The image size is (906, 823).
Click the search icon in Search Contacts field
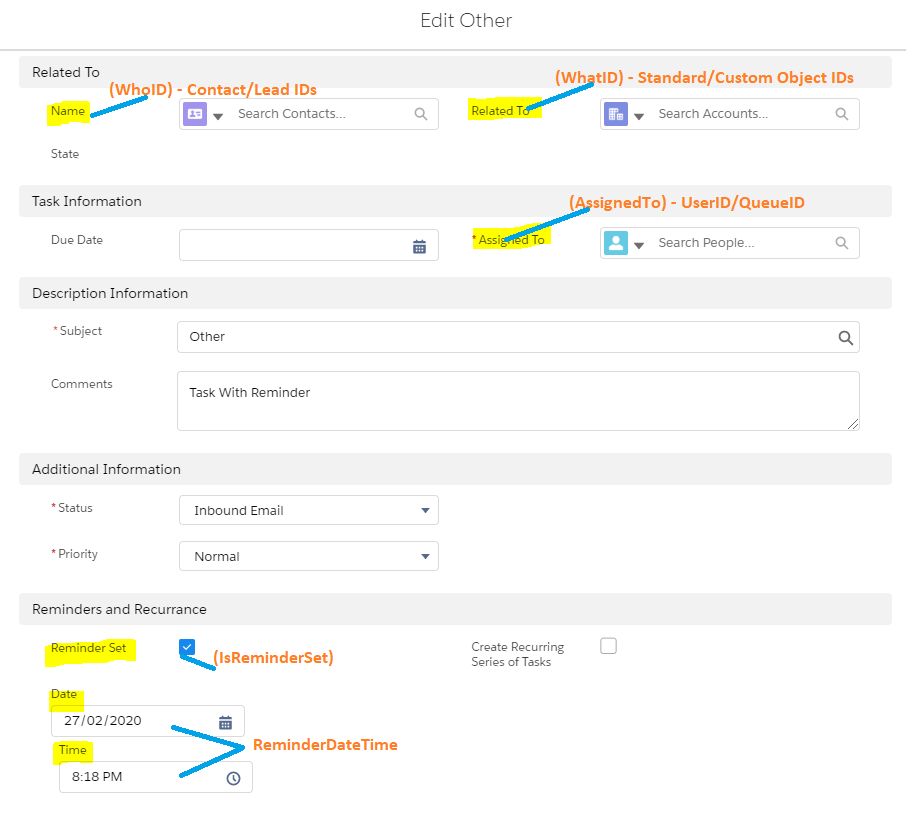click(x=420, y=114)
